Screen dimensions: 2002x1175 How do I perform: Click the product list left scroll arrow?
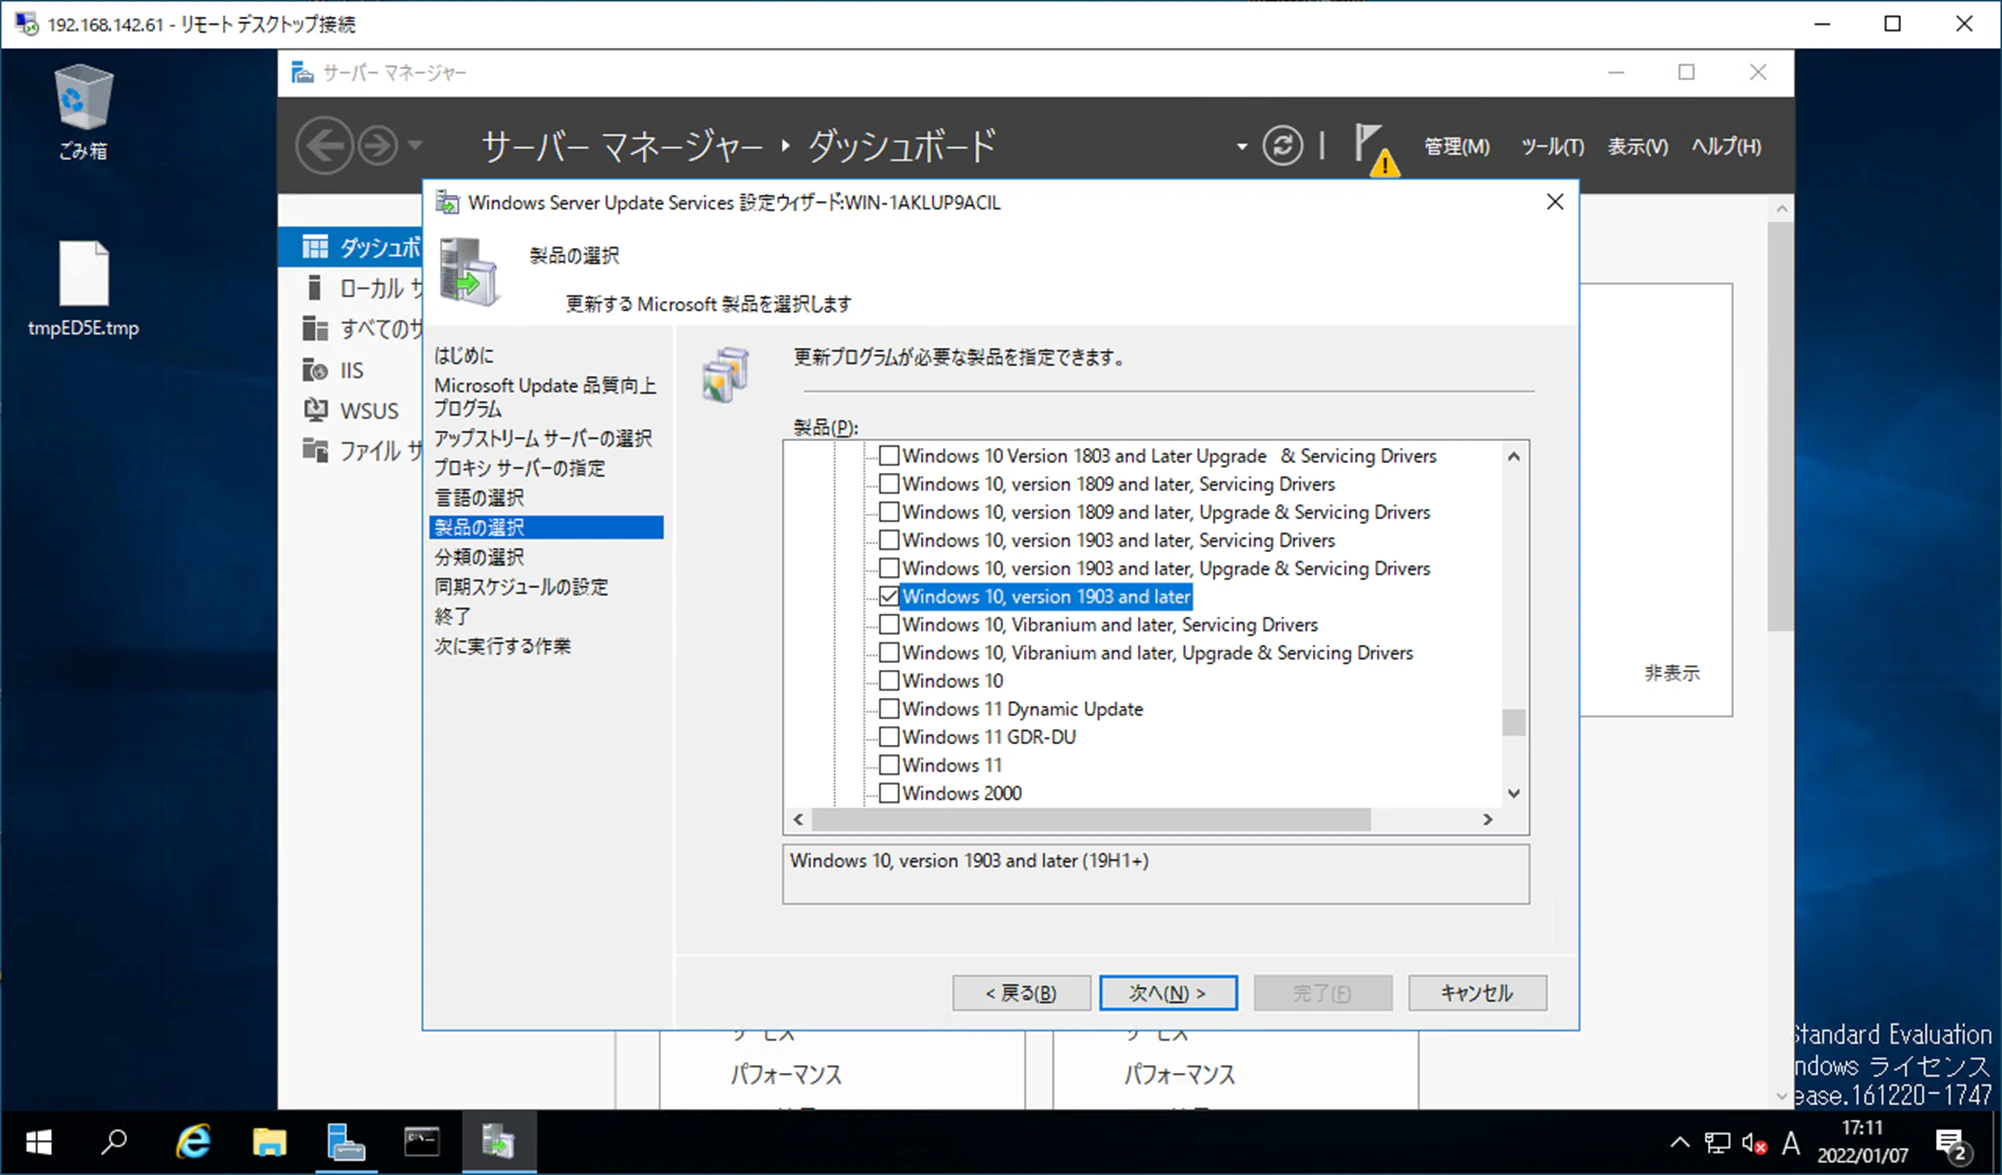[798, 820]
